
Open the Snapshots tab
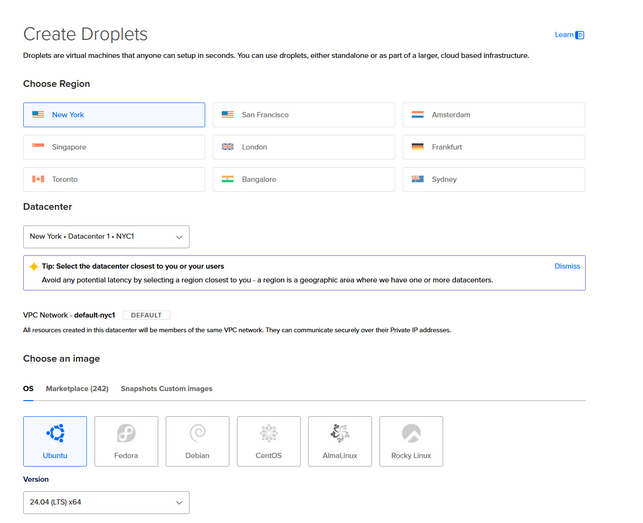click(x=139, y=388)
